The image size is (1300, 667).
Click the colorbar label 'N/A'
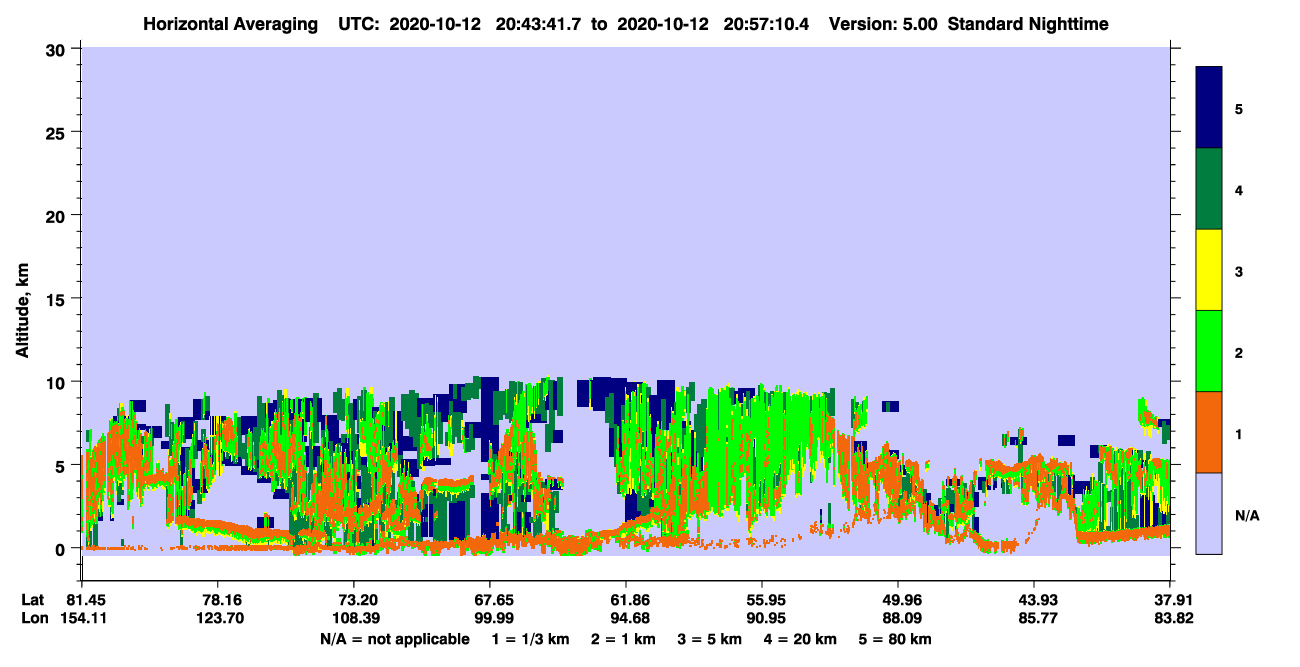[1247, 515]
